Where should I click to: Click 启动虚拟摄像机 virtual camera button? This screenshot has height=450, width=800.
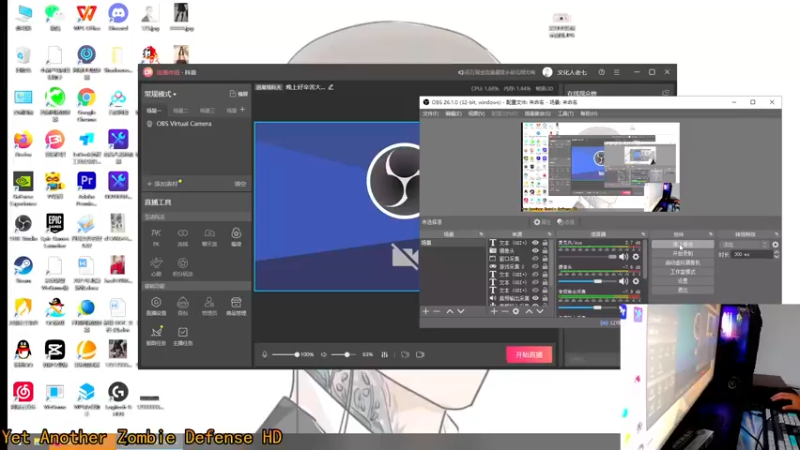pos(683,263)
